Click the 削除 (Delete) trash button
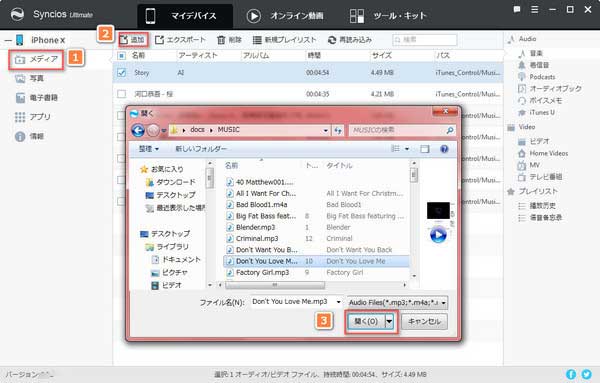600x383 pixels. 229,39
